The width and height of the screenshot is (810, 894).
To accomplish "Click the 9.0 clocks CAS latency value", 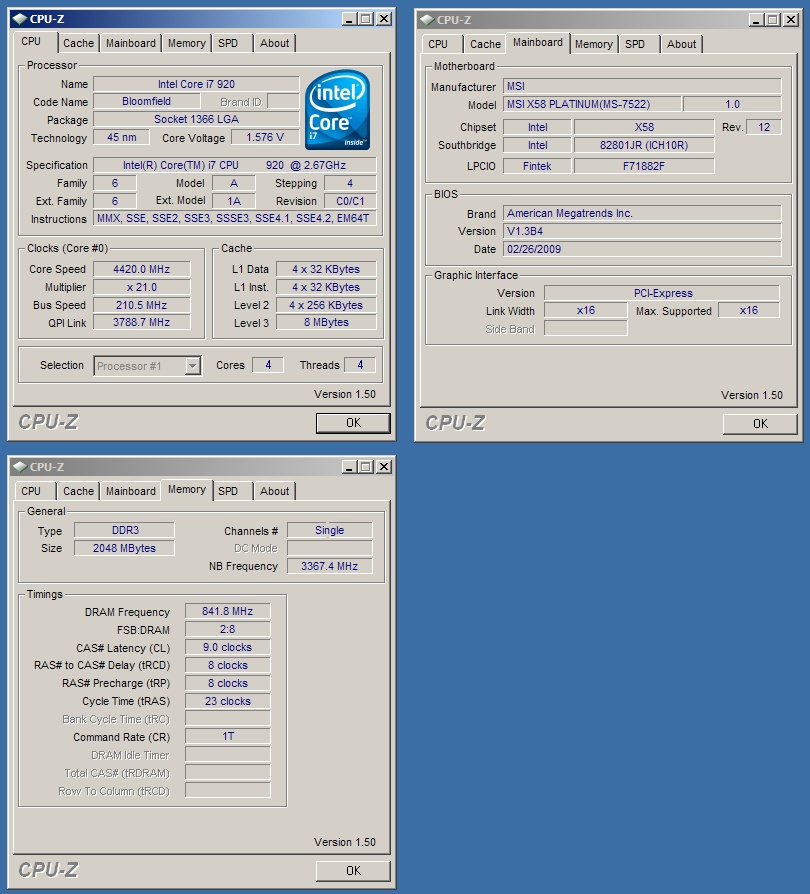I will pyautogui.click(x=227, y=648).
